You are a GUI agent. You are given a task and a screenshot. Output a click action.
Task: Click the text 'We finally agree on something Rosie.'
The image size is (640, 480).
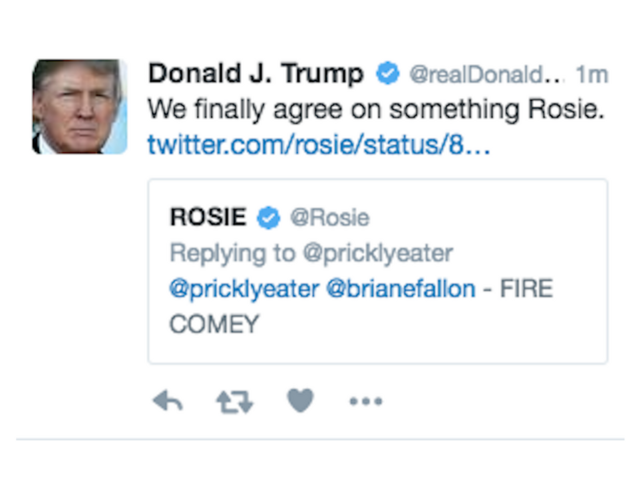click(x=376, y=108)
